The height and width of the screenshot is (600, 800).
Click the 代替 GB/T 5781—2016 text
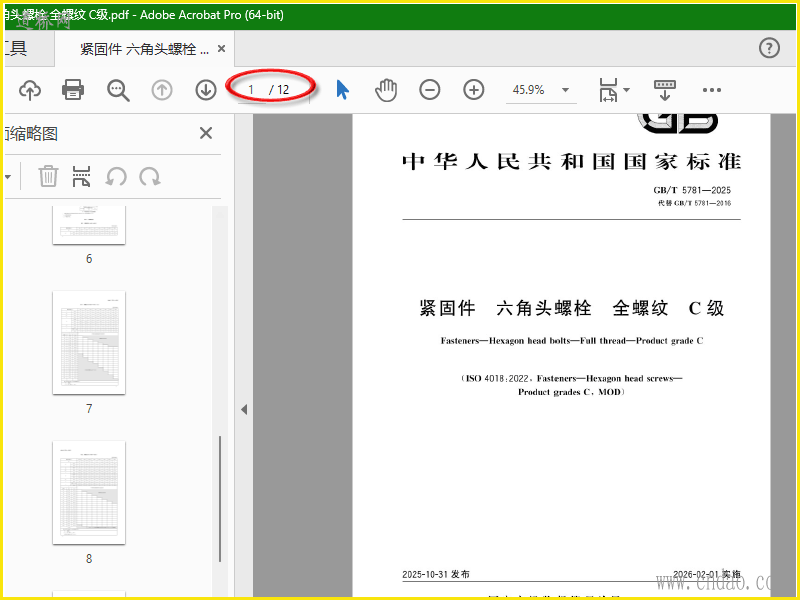(694, 203)
